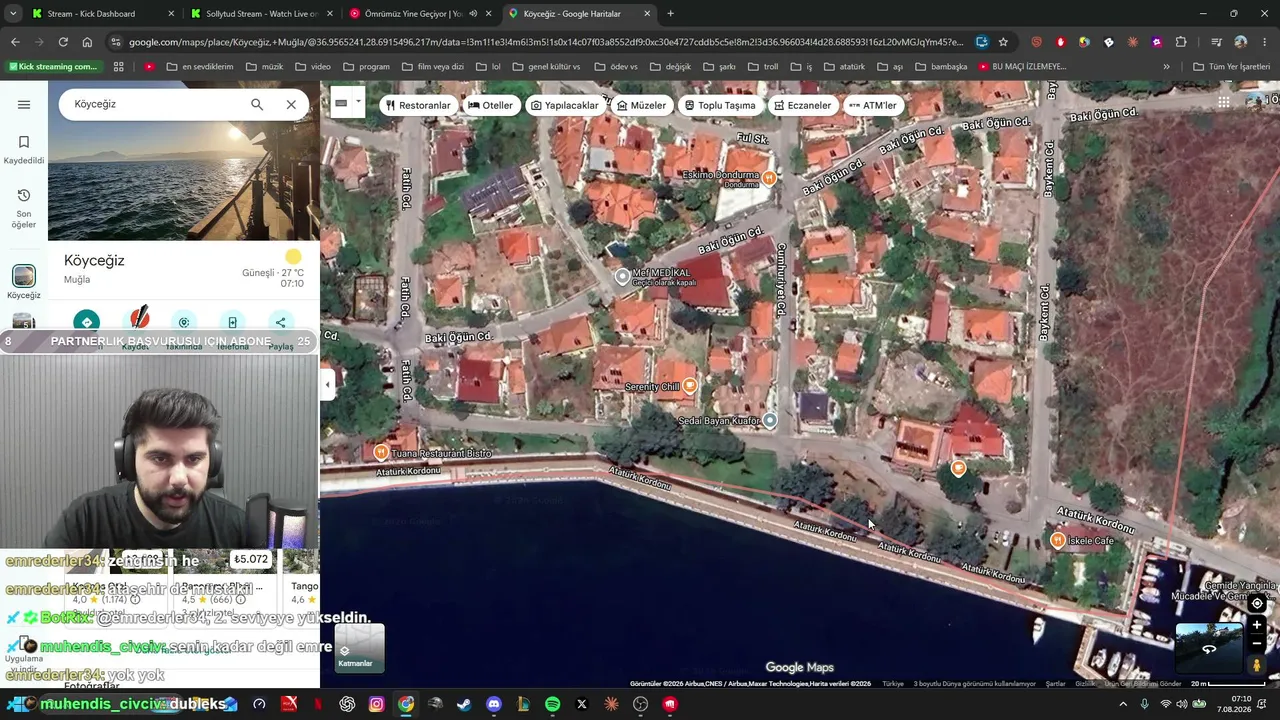Click the Köyceğiz directions icon
The image size is (1280, 720).
pyautogui.click(x=87, y=322)
